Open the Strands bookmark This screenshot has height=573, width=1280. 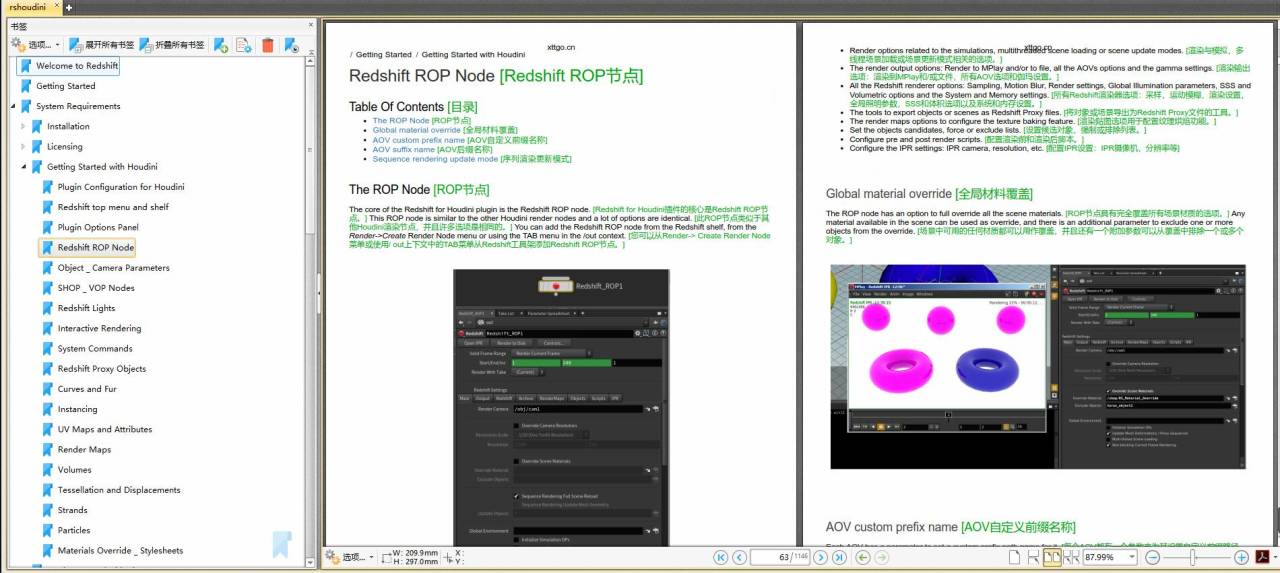pos(72,510)
